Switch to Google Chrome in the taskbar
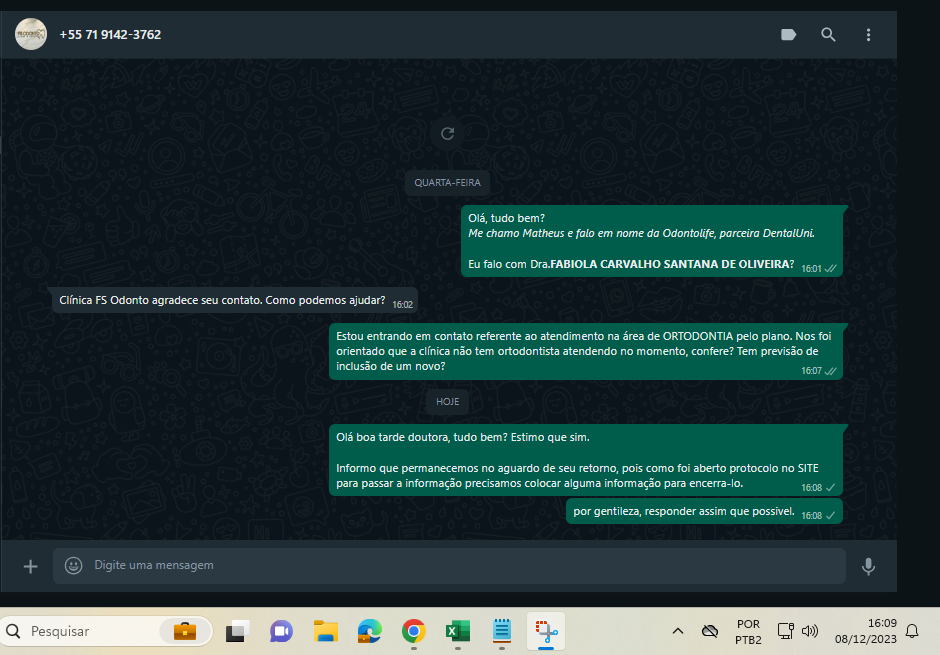The height and width of the screenshot is (655, 940). [414, 631]
